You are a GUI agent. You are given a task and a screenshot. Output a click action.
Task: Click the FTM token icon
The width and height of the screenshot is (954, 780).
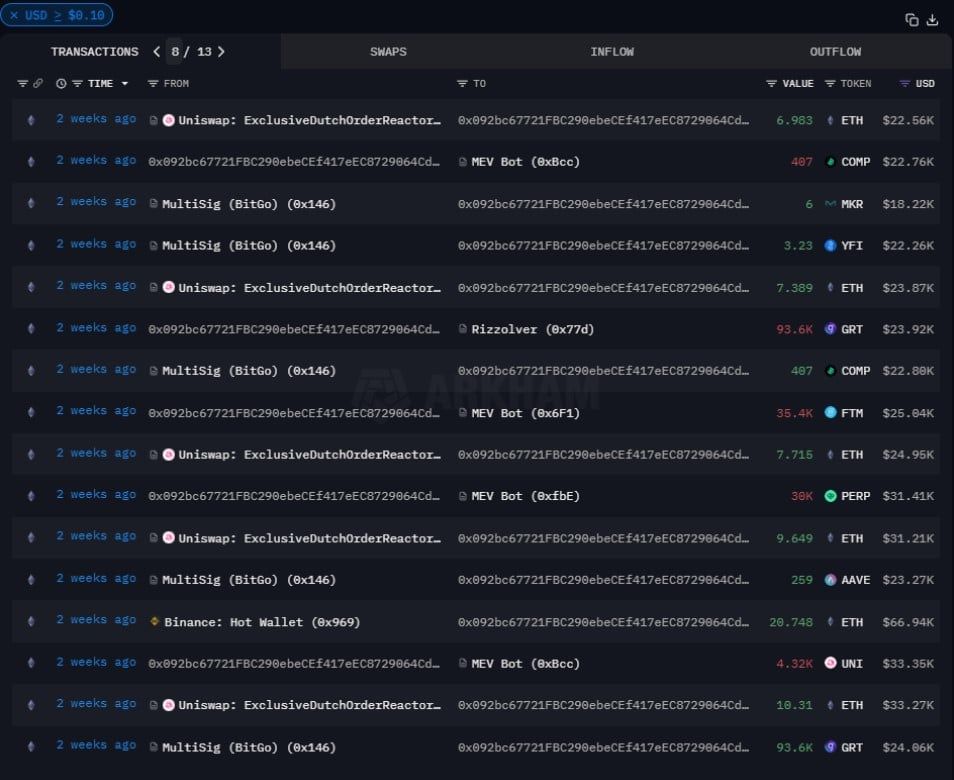830,413
